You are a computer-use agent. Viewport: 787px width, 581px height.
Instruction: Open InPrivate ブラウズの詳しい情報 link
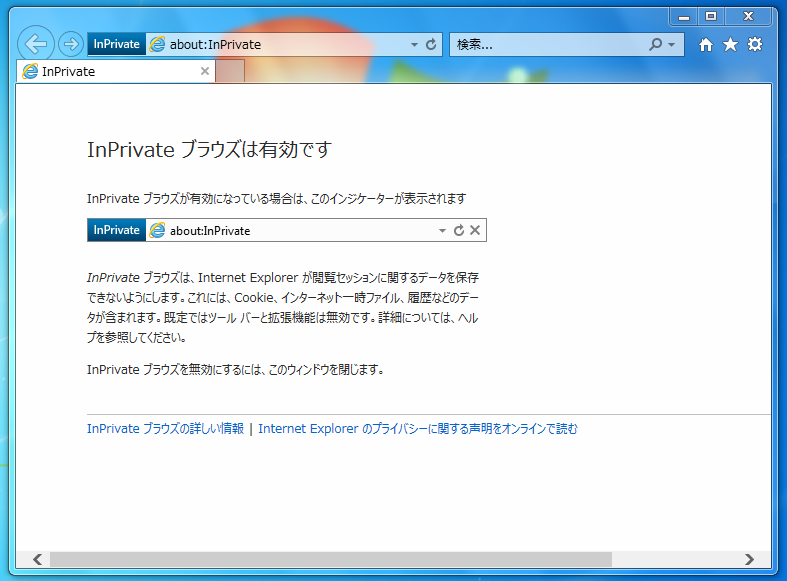point(165,429)
